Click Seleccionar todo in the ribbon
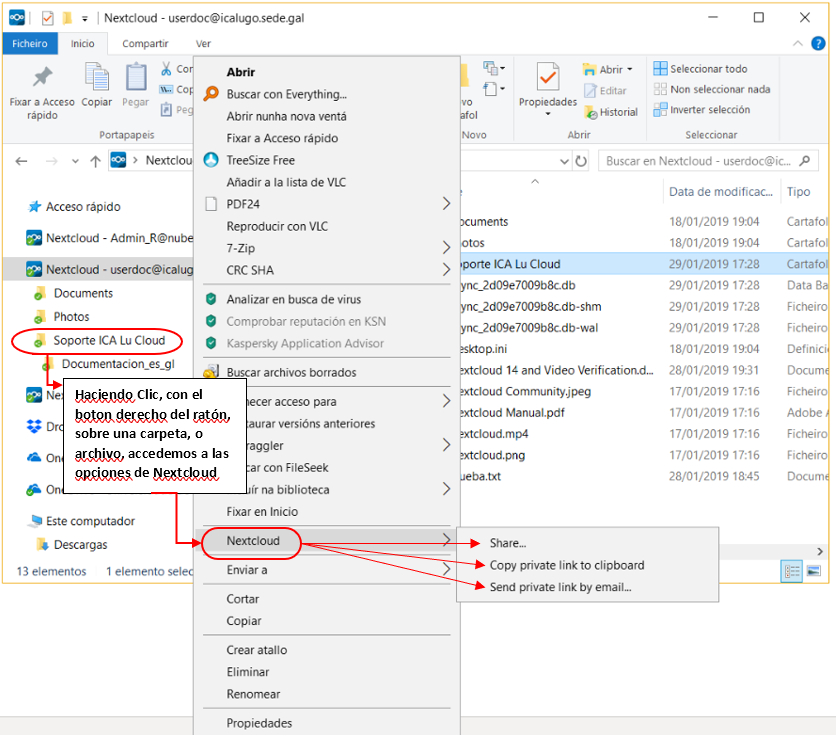Screen dimensions: 836x735 tap(708, 69)
